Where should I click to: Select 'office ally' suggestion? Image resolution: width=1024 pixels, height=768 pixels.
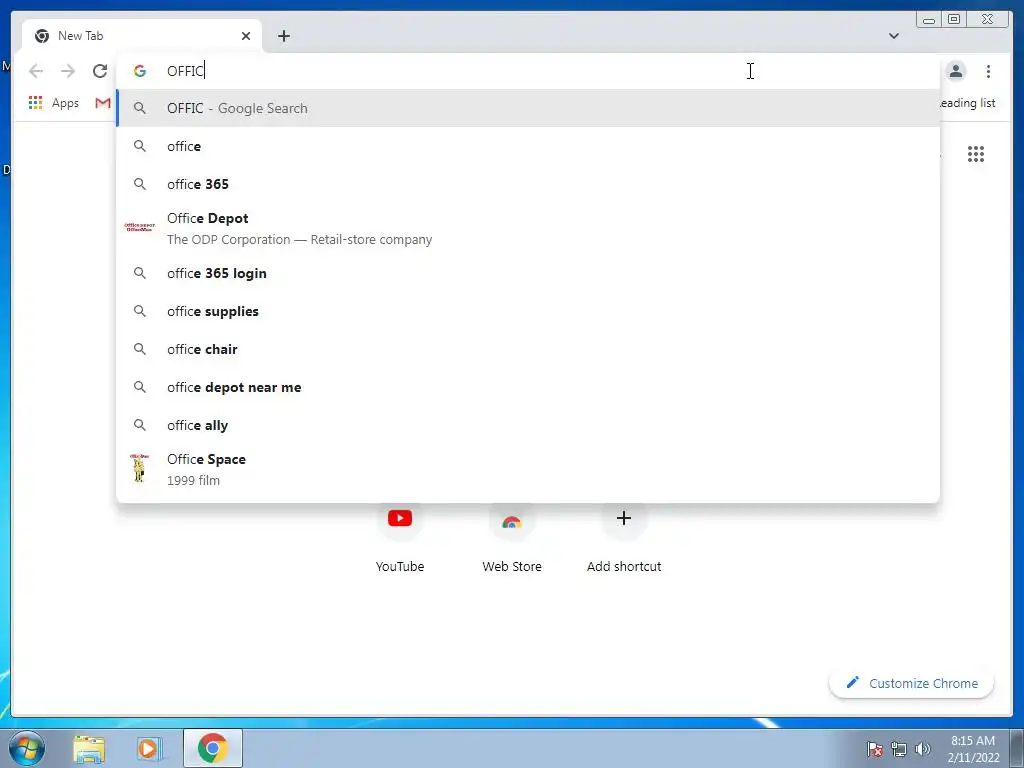528,425
